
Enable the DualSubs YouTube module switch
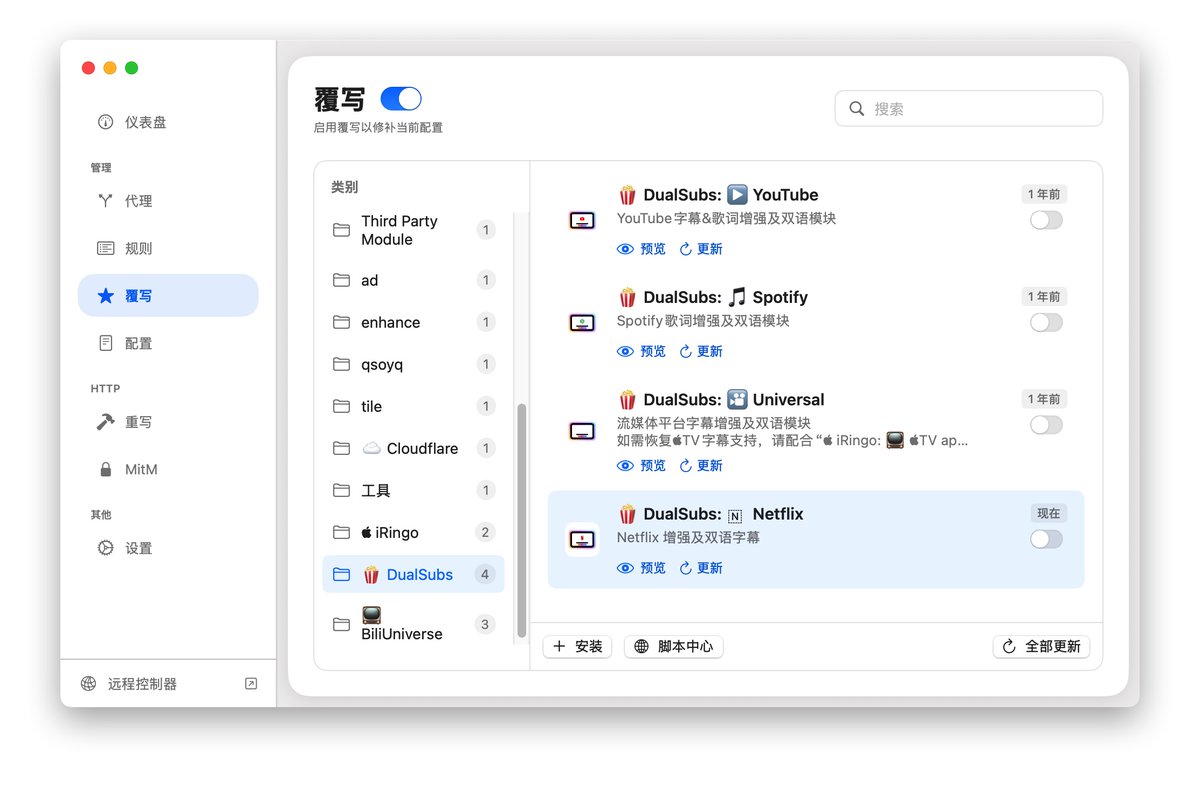pos(1046,220)
